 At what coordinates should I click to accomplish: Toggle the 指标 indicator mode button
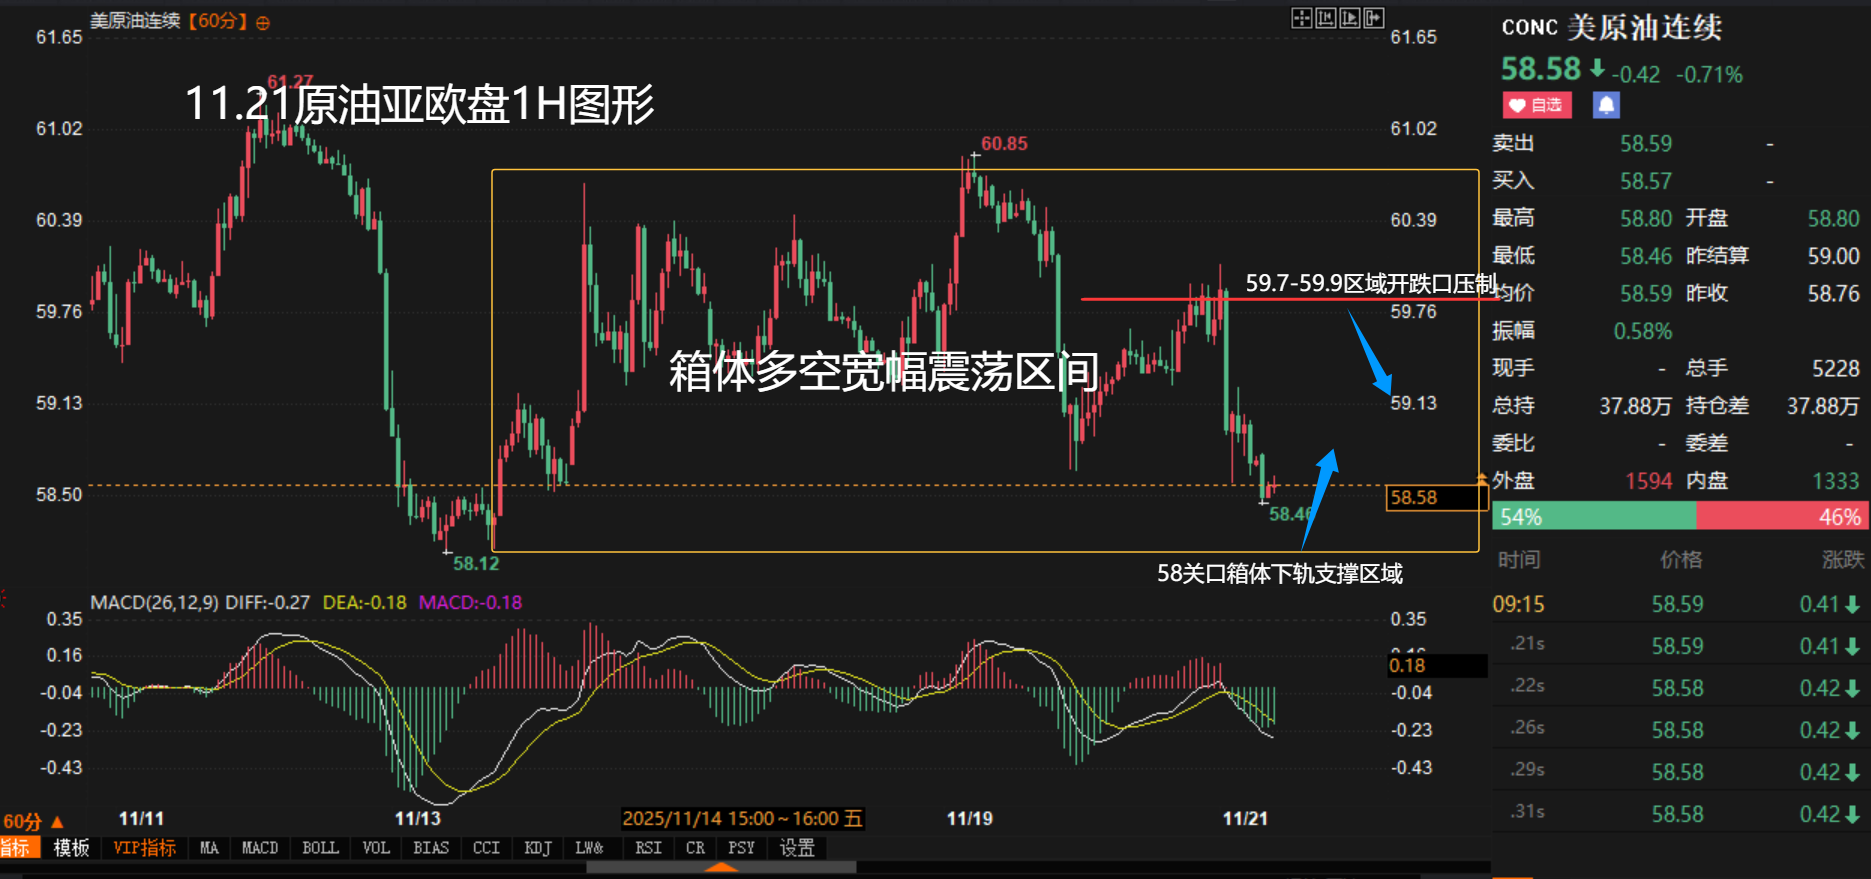click(x=17, y=848)
